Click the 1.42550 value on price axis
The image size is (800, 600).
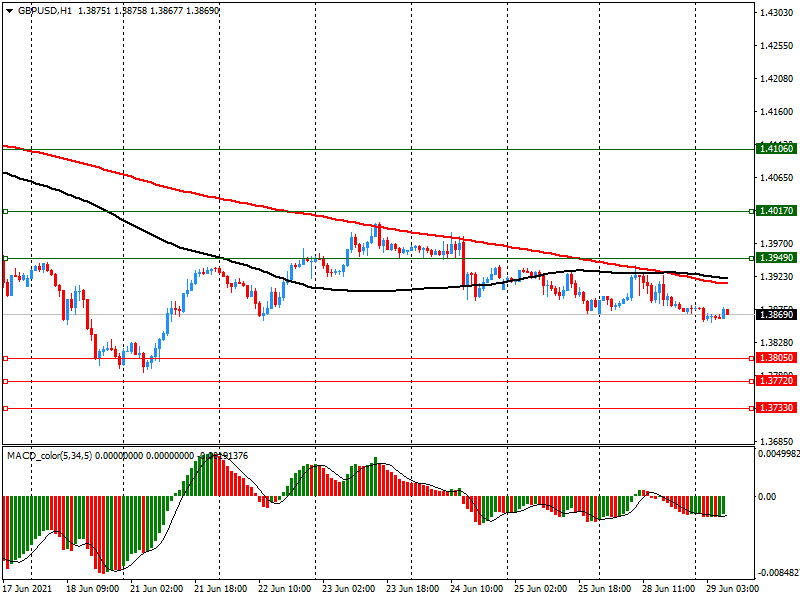[777, 45]
